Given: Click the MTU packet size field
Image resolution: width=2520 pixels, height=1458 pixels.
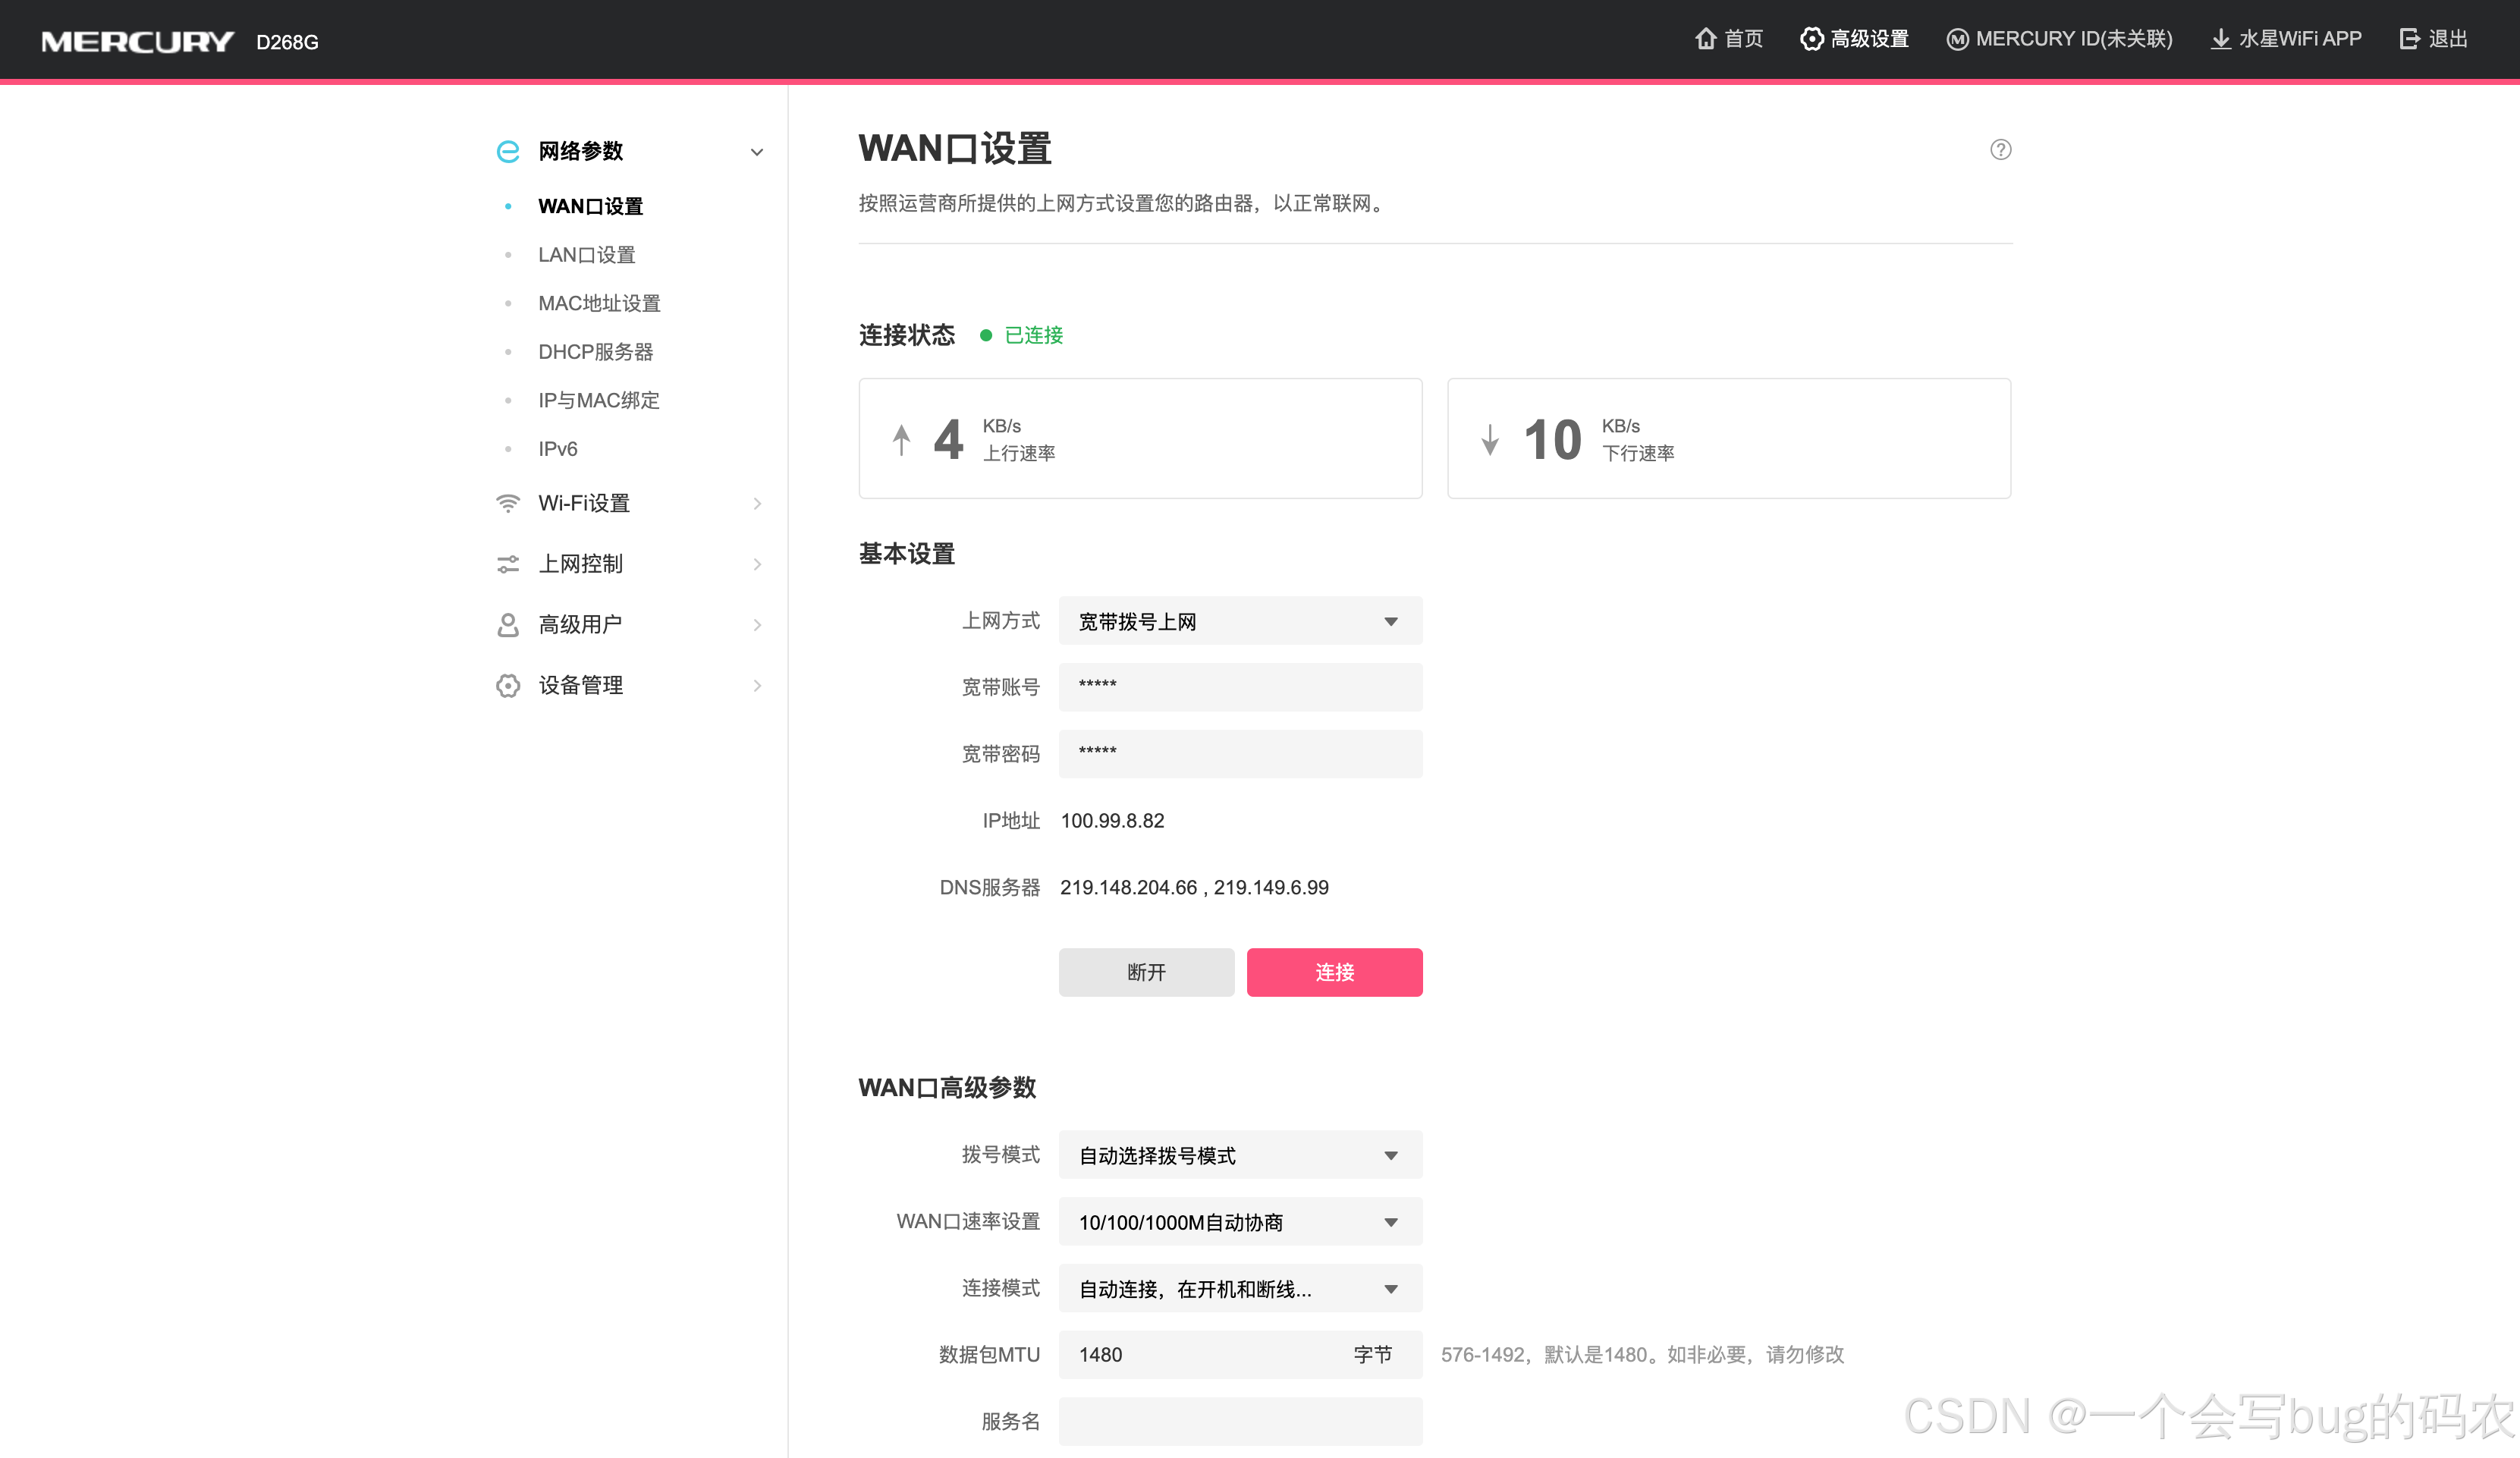Looking at the screenshot, I should (x=1200, y=1355).
